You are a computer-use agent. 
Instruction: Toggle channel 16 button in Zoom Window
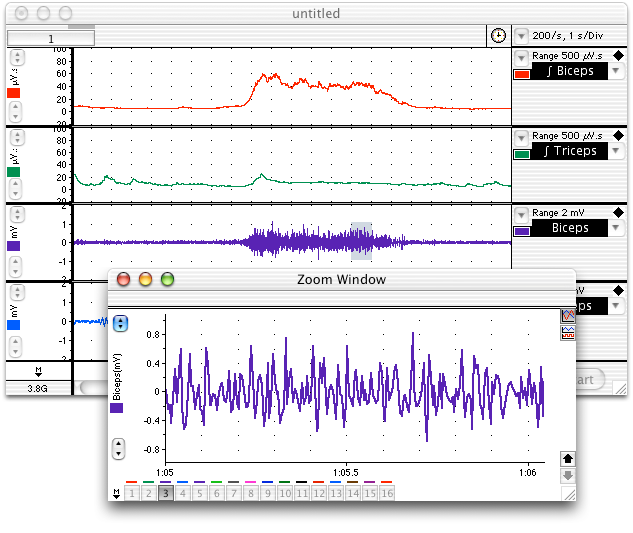(386, 493)
